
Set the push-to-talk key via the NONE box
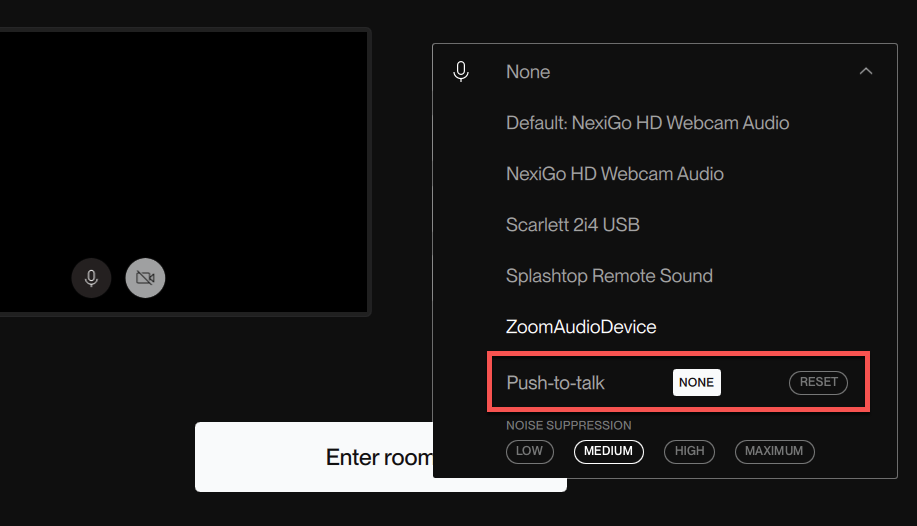[697, 382]
